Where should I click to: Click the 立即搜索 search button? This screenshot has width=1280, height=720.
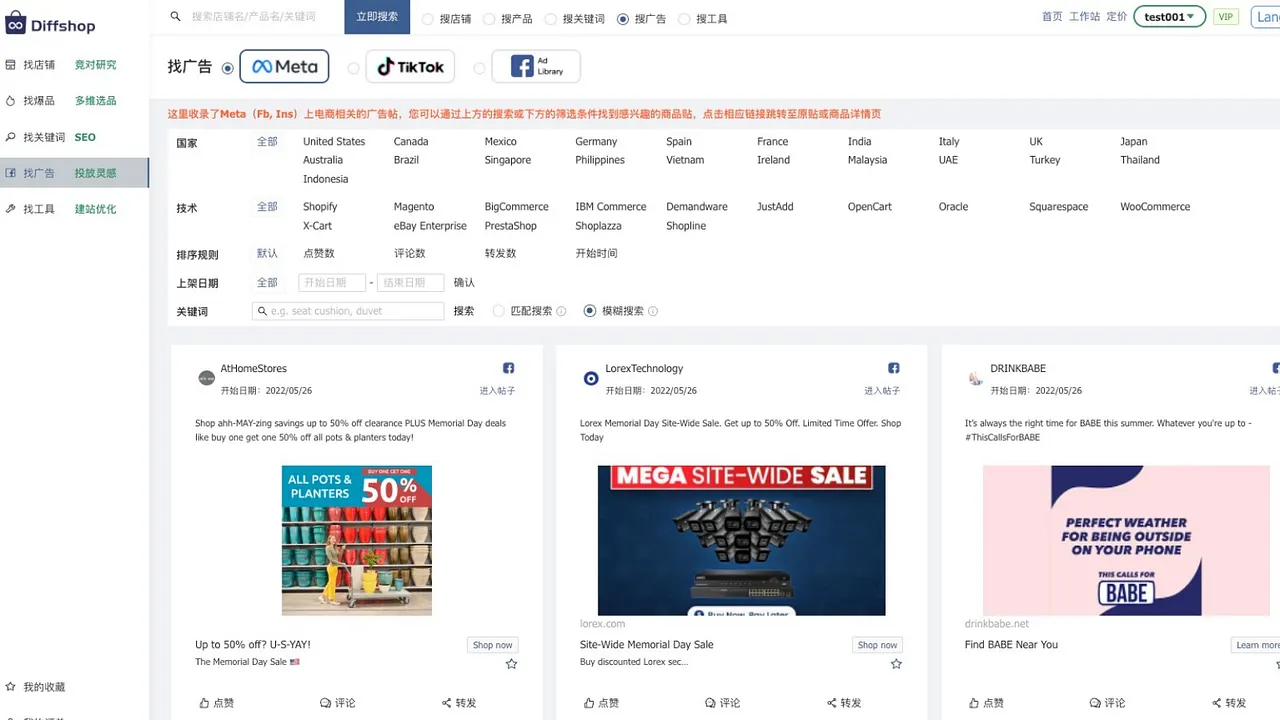tap(377, 17)
